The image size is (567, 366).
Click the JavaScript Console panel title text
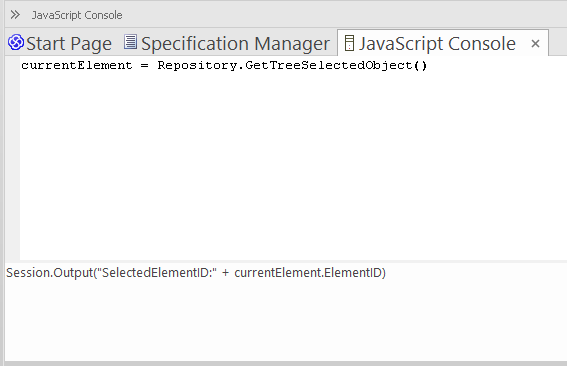coord(77,15)
